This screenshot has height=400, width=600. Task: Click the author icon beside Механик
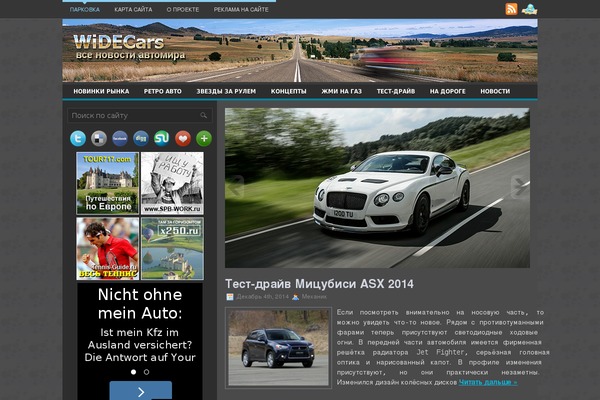(295, 297)
